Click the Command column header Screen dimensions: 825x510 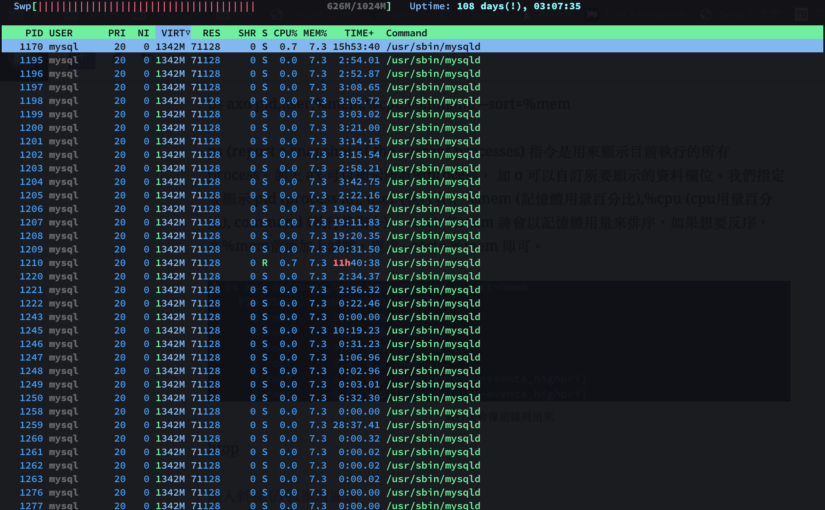tap(406, 33)
